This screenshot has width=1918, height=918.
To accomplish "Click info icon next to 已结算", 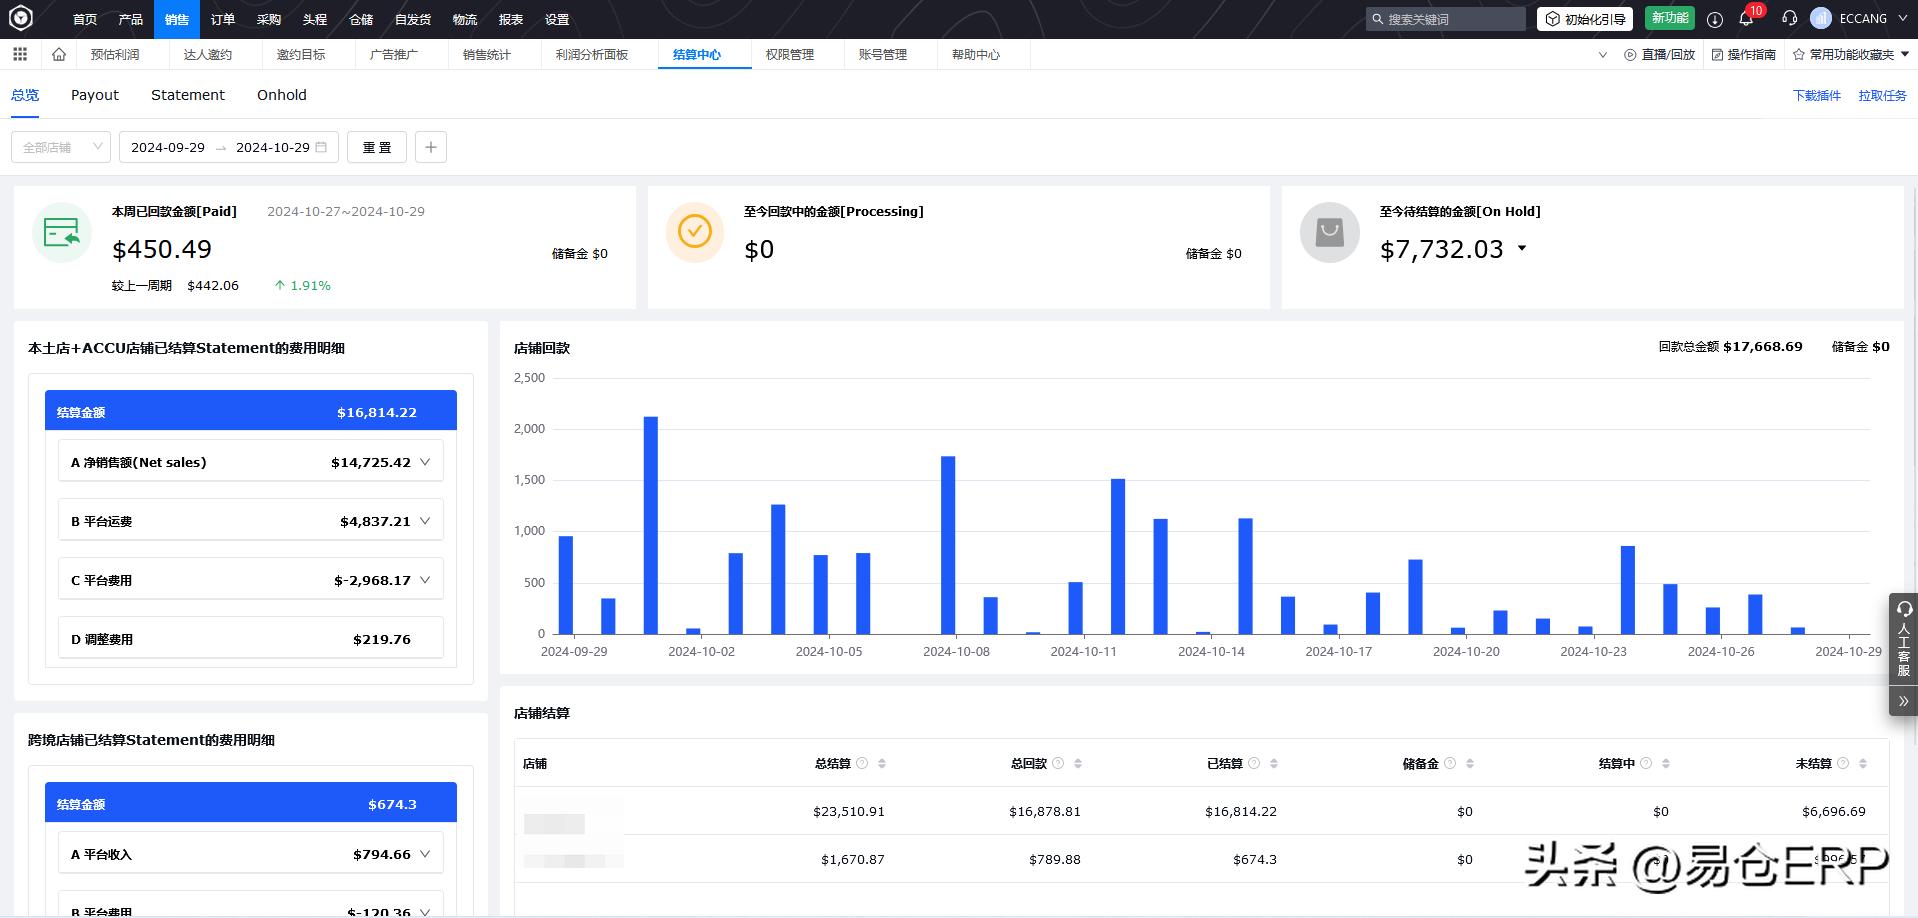I will click(1254, 763).
